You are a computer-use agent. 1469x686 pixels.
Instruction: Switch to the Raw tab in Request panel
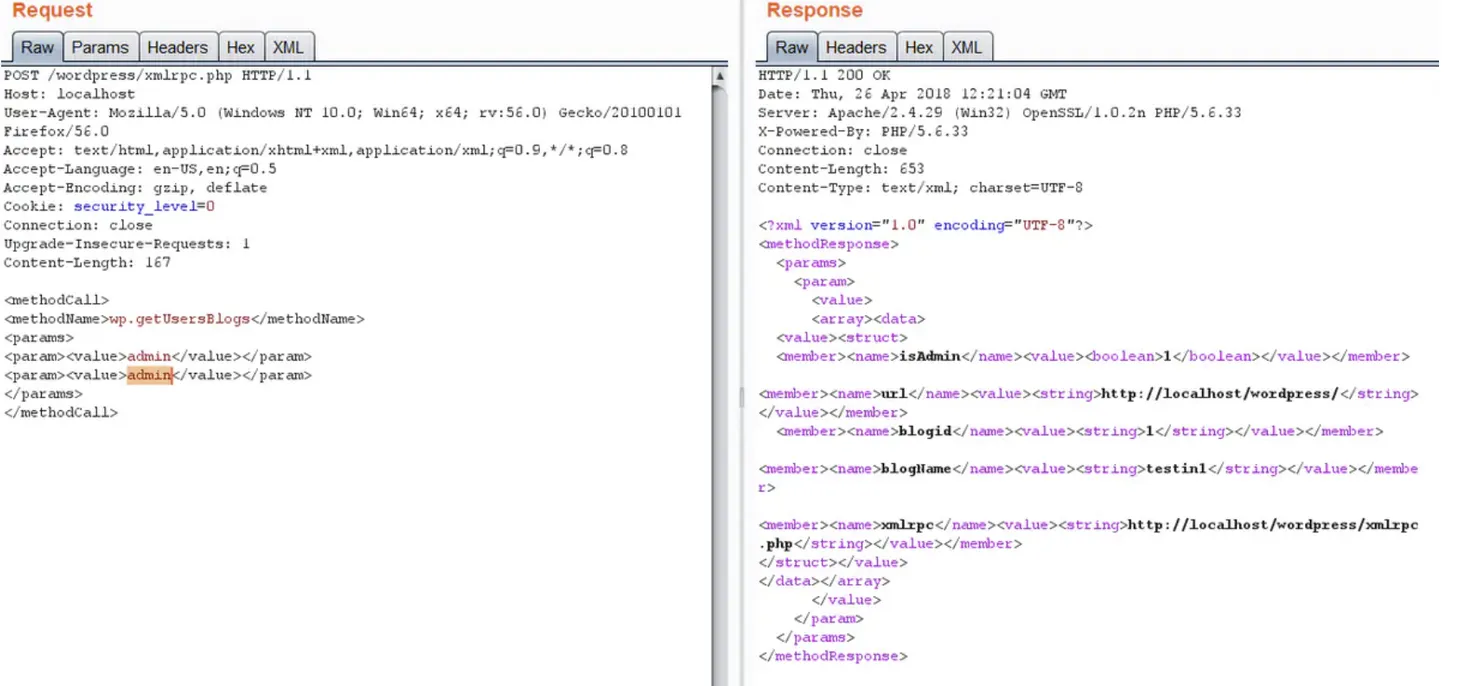pyautogui.click(x=37, y=46)
